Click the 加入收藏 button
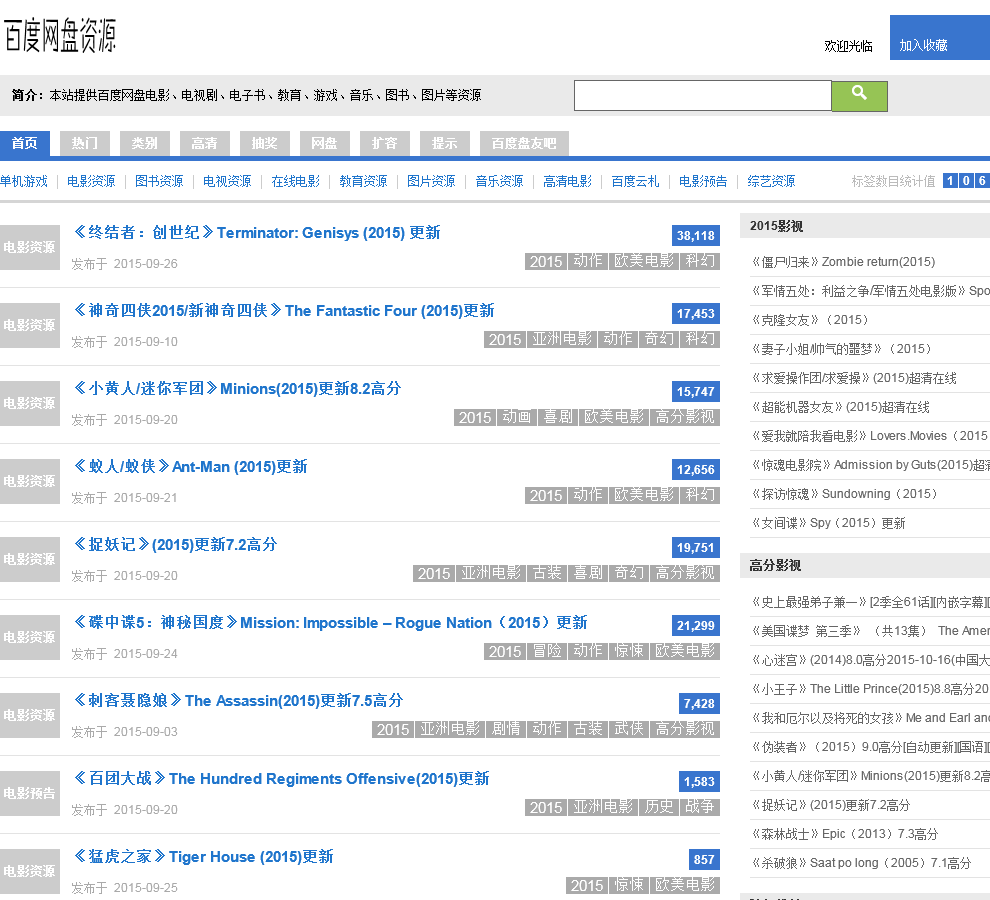 click(x=939, y=38)
